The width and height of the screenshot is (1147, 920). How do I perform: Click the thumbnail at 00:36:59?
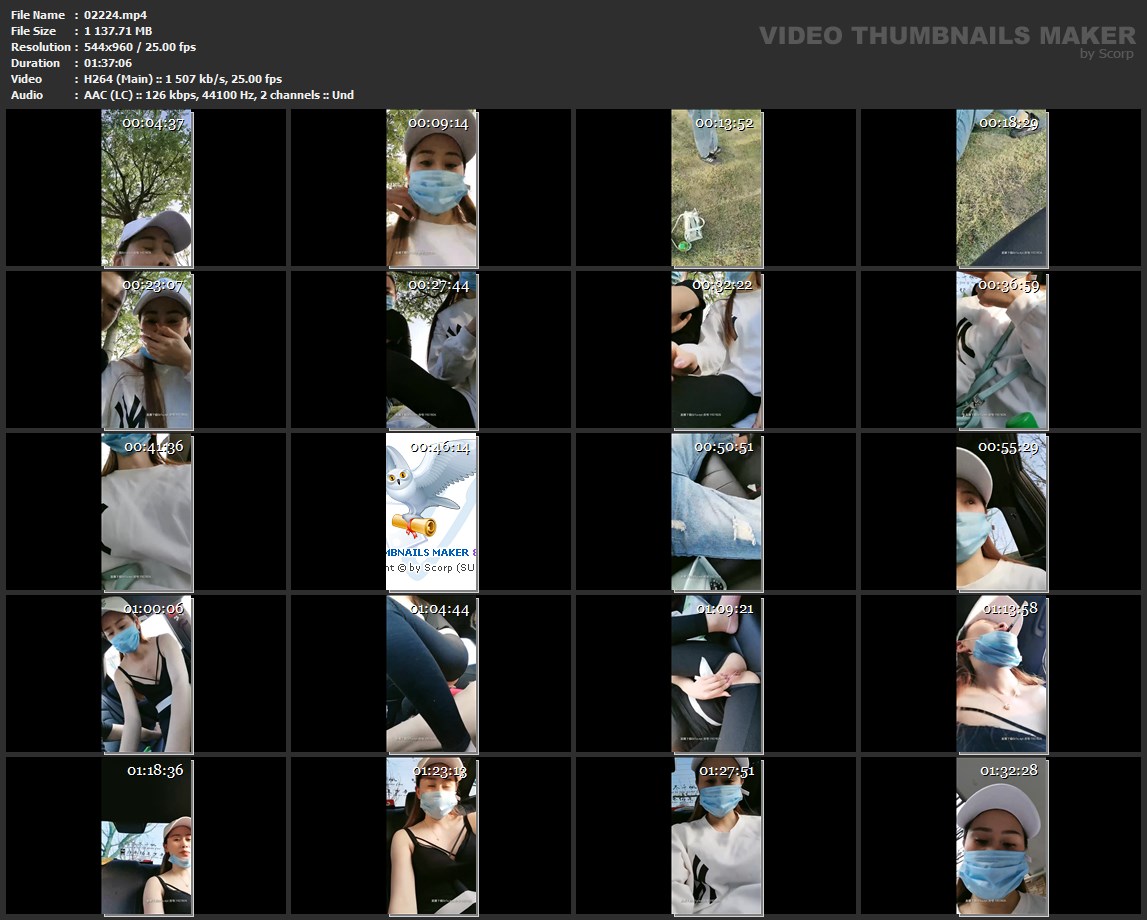pyautogui.click(x=1001, y=350)
